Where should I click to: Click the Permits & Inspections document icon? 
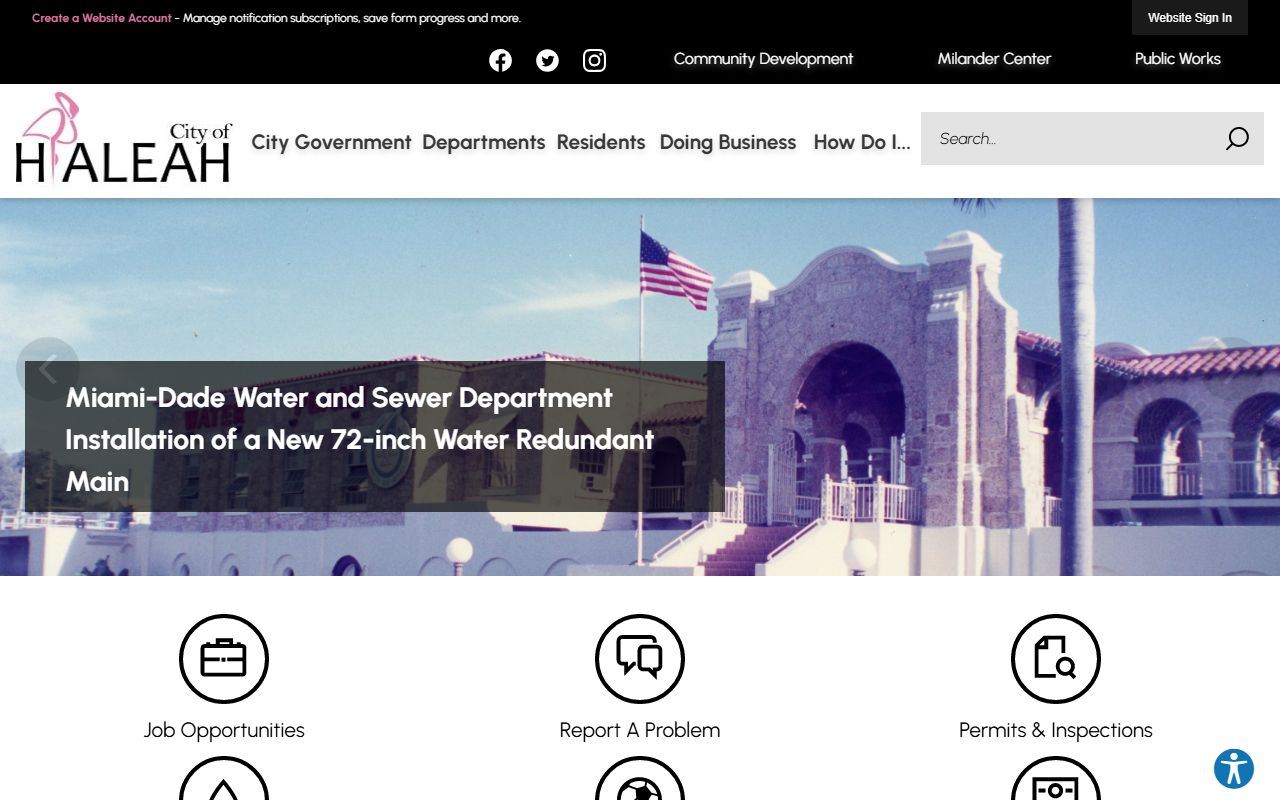click(x=1056, y=659)
